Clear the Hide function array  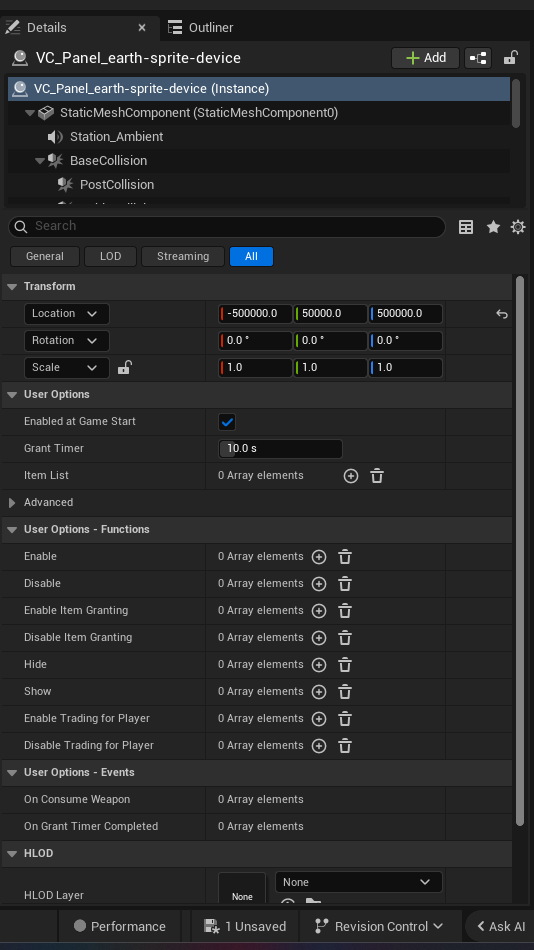point(345,665)
